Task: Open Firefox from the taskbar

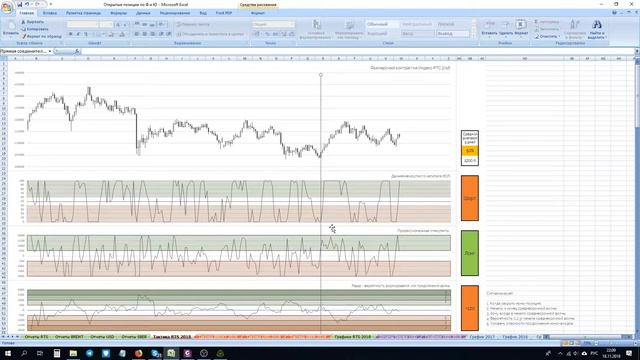Action: tap(139, 353)
